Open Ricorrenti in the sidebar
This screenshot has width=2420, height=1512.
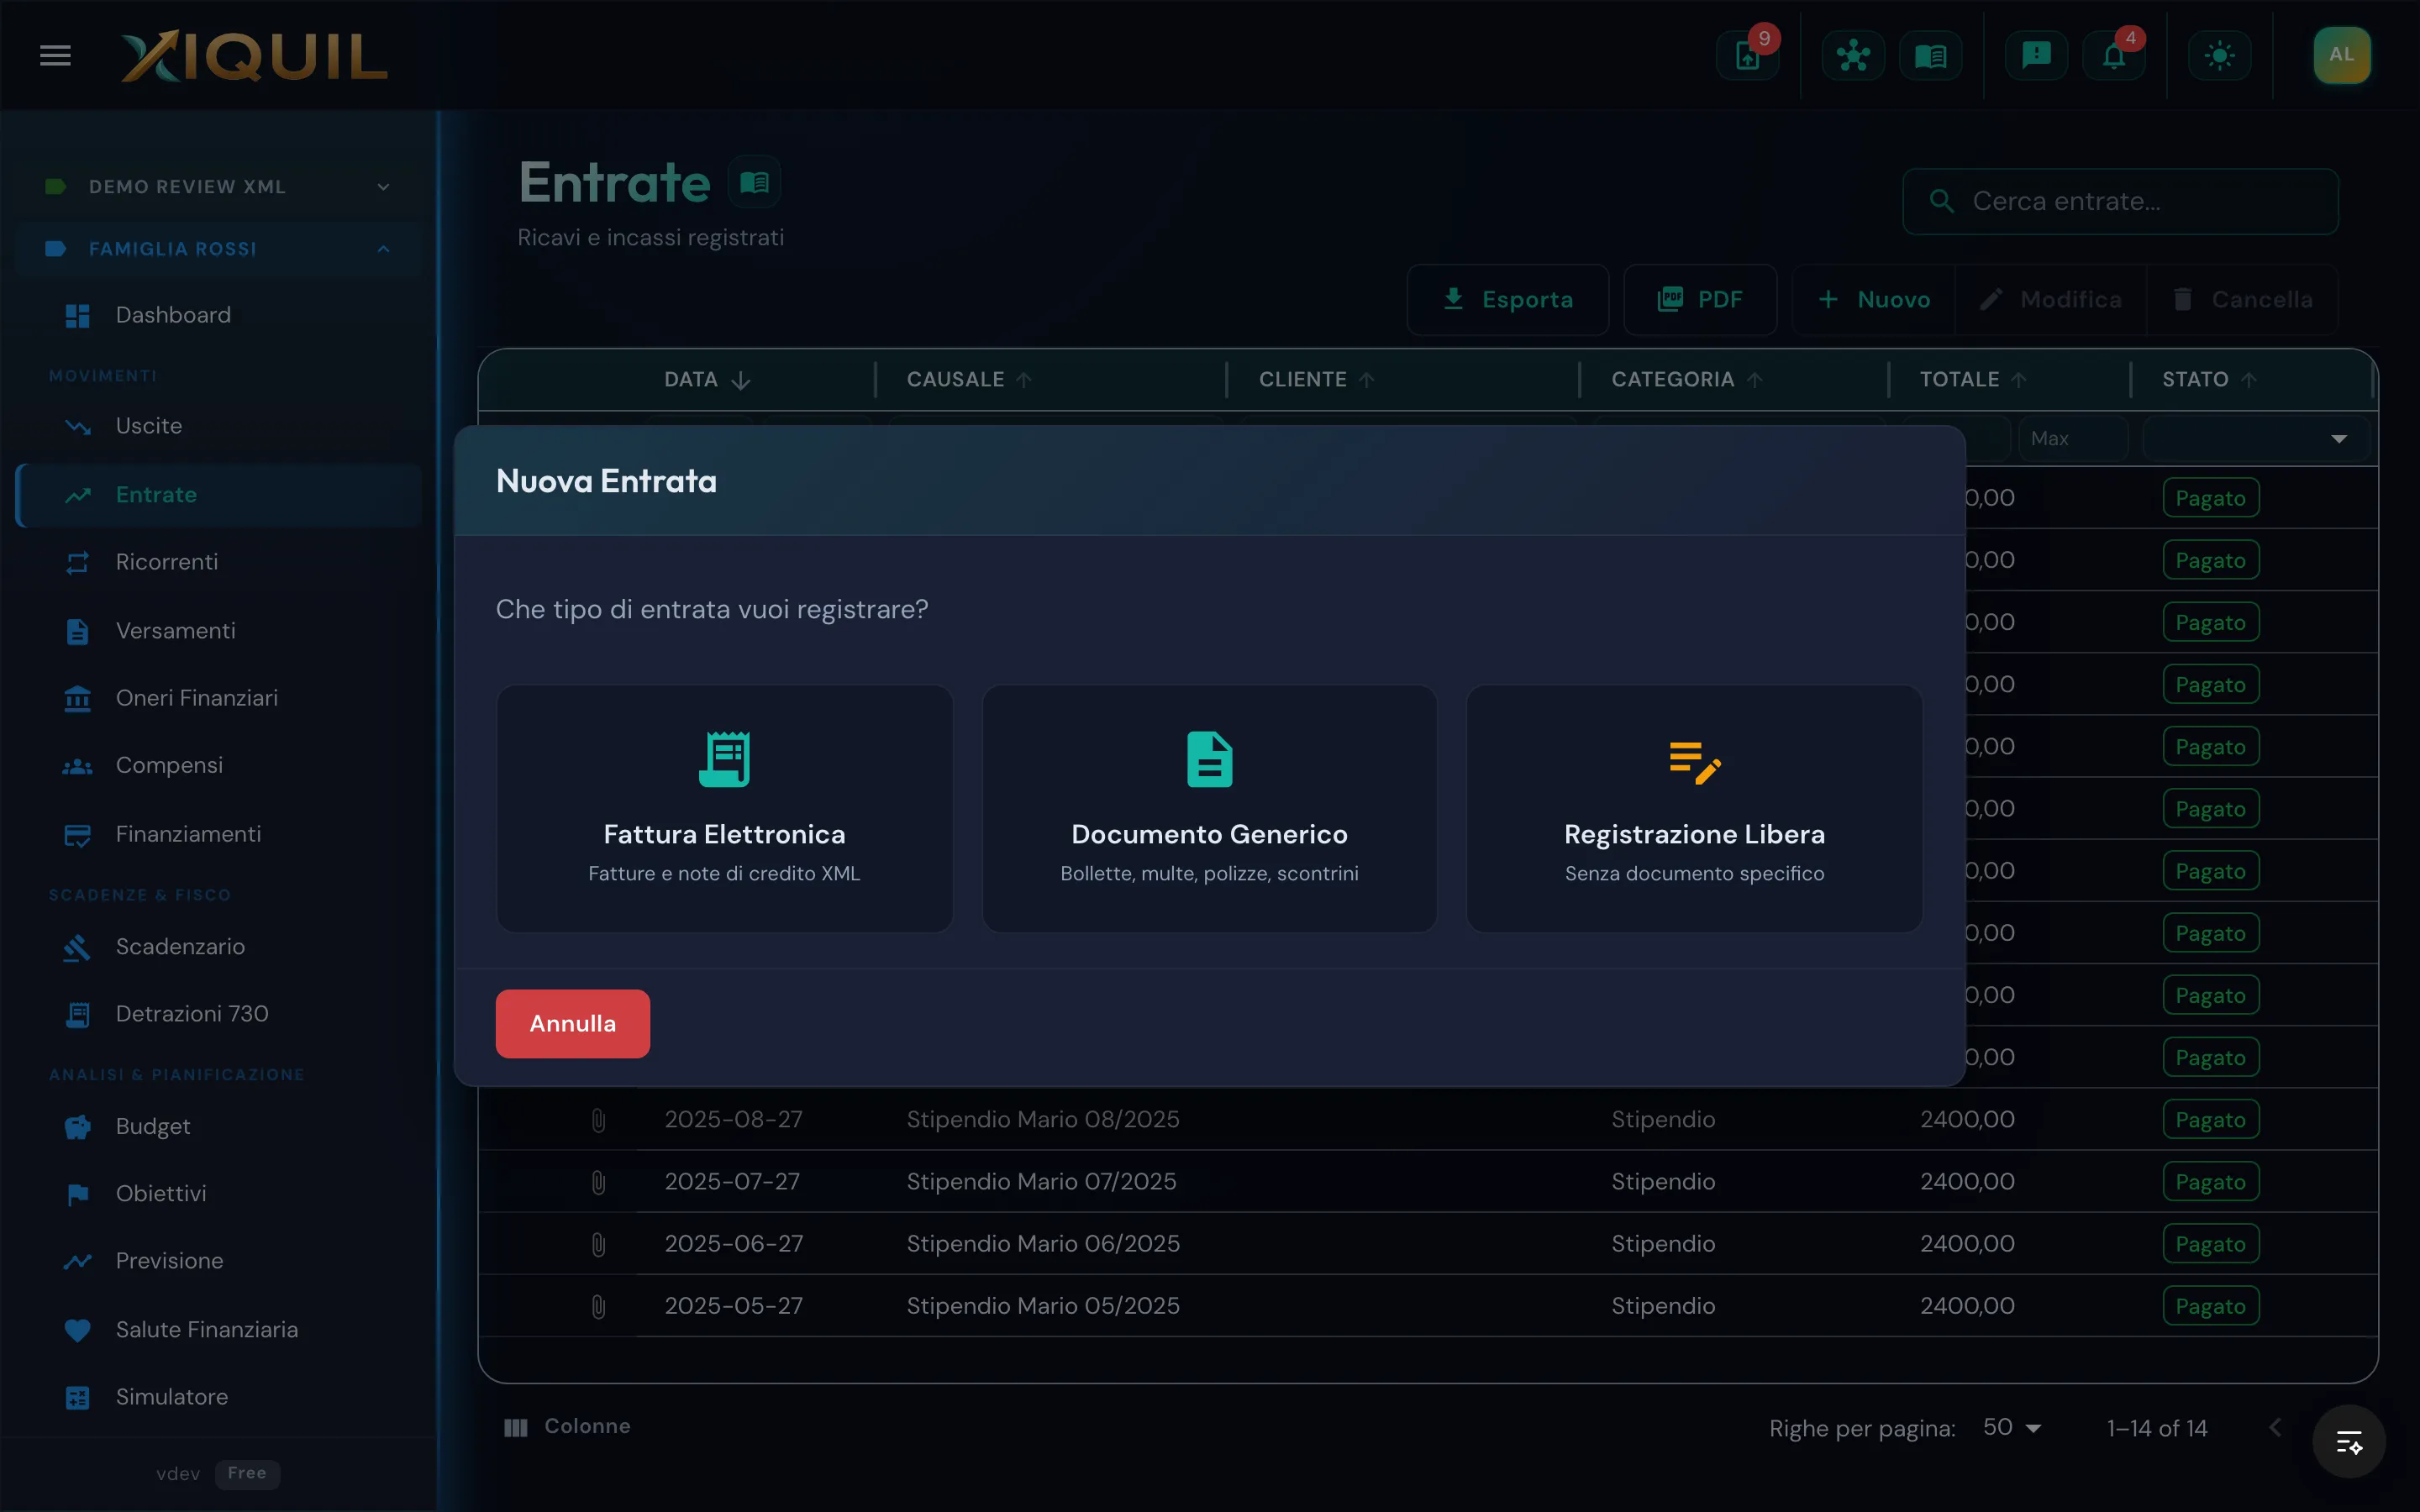click(219, 562)
